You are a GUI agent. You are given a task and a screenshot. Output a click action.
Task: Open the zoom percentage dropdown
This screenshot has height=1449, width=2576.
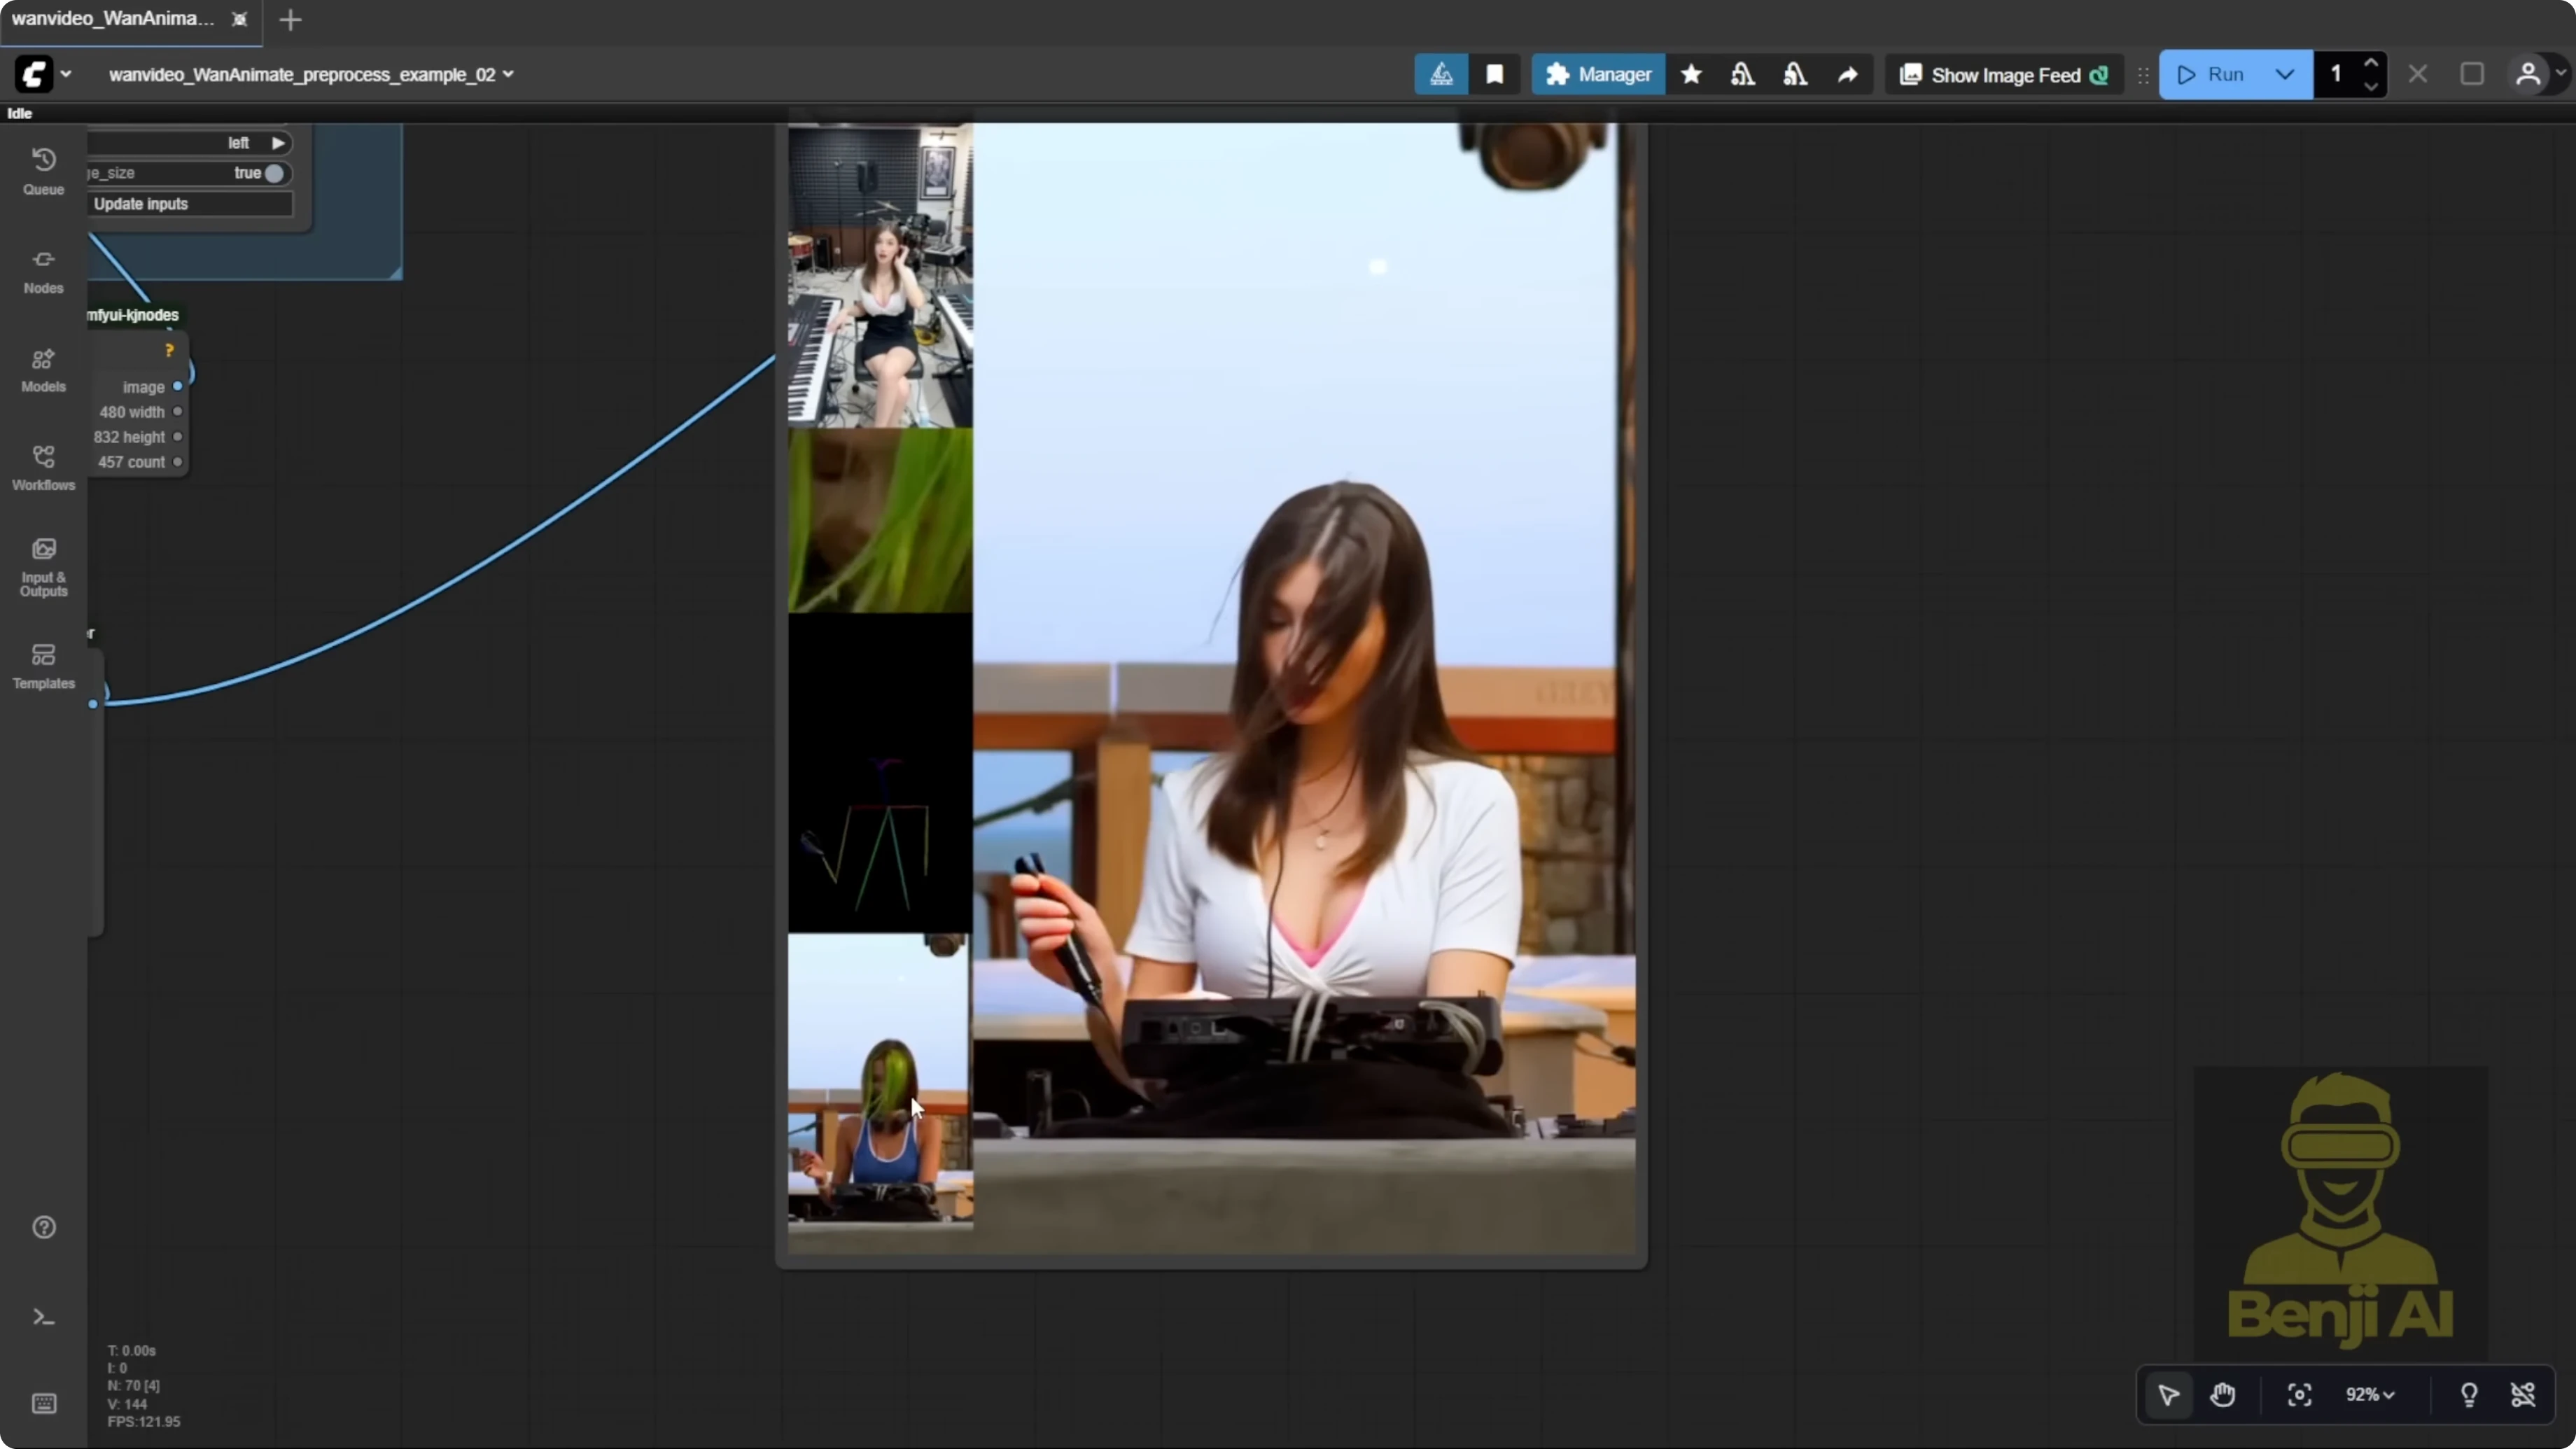2371,1395
